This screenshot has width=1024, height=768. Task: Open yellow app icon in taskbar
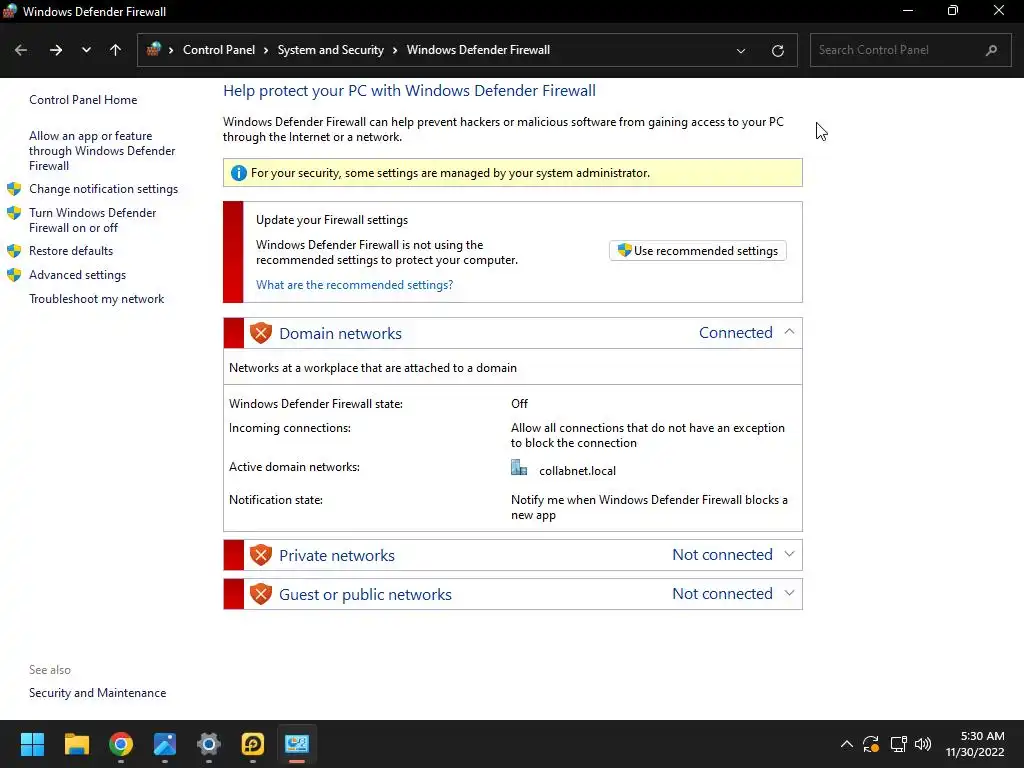point(253,744)
